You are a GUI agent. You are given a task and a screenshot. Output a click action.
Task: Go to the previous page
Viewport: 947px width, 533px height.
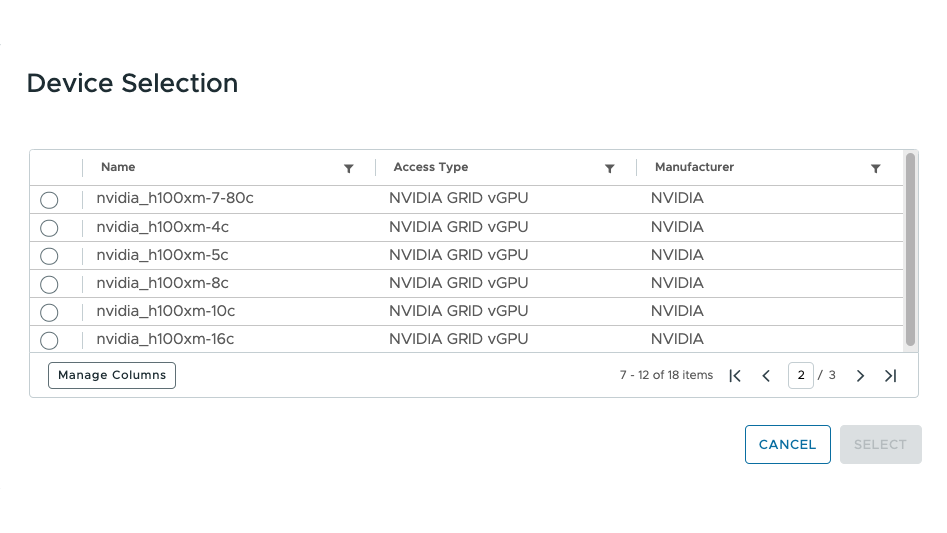(x=766, y=376)
